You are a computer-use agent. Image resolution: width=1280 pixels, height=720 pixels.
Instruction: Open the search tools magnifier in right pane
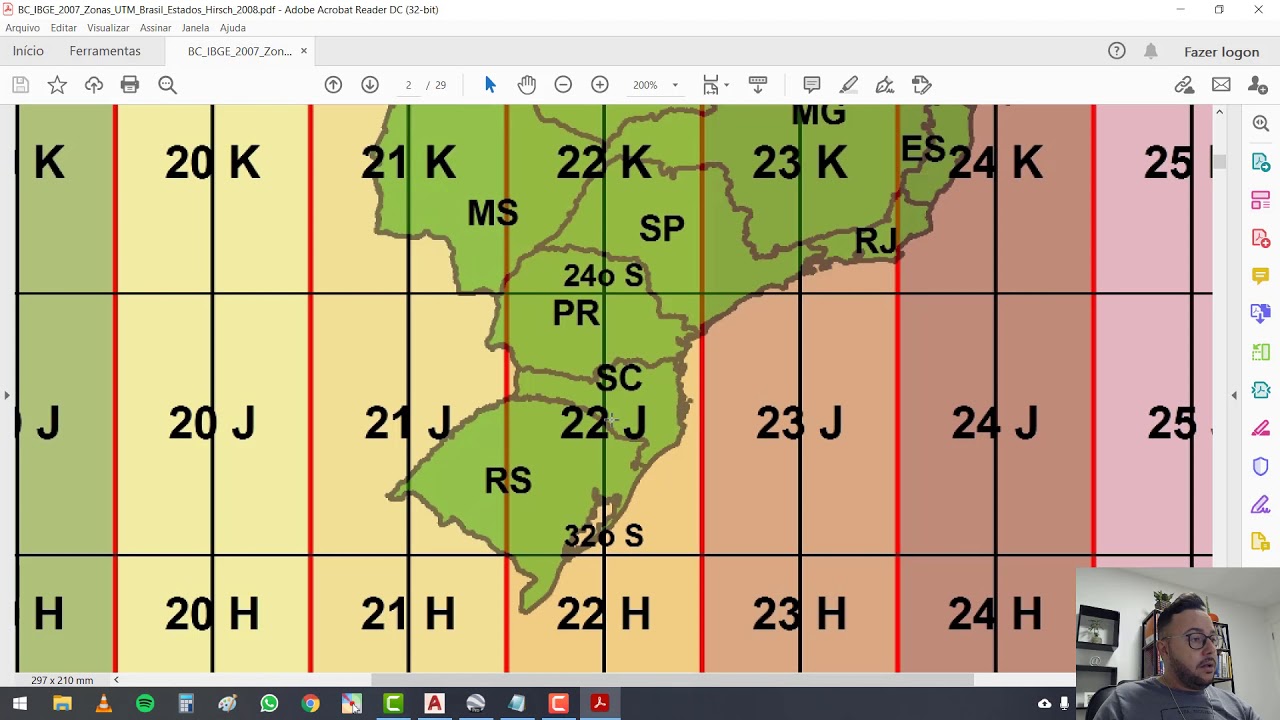pyautogui.click(x=1260, y=123)
